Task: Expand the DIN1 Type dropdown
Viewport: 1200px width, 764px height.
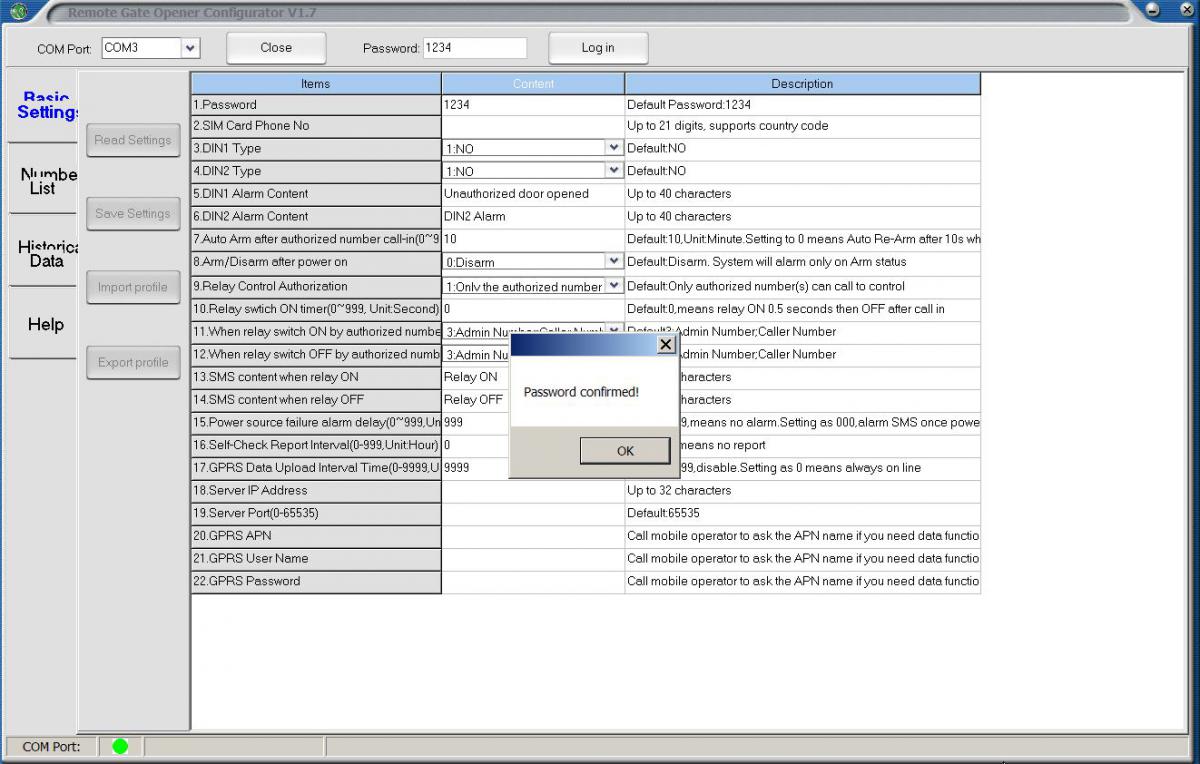Action: click(614, 148)
